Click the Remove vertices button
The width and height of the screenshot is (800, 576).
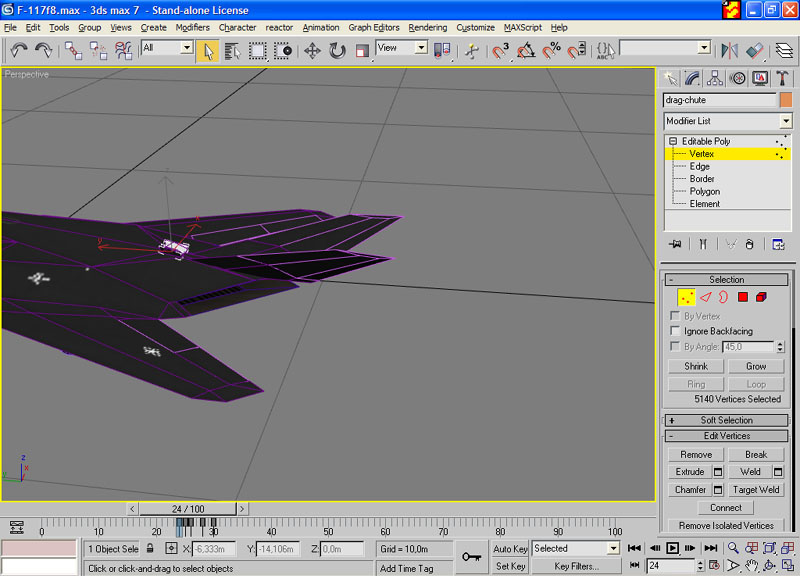[x=696, y=455]
